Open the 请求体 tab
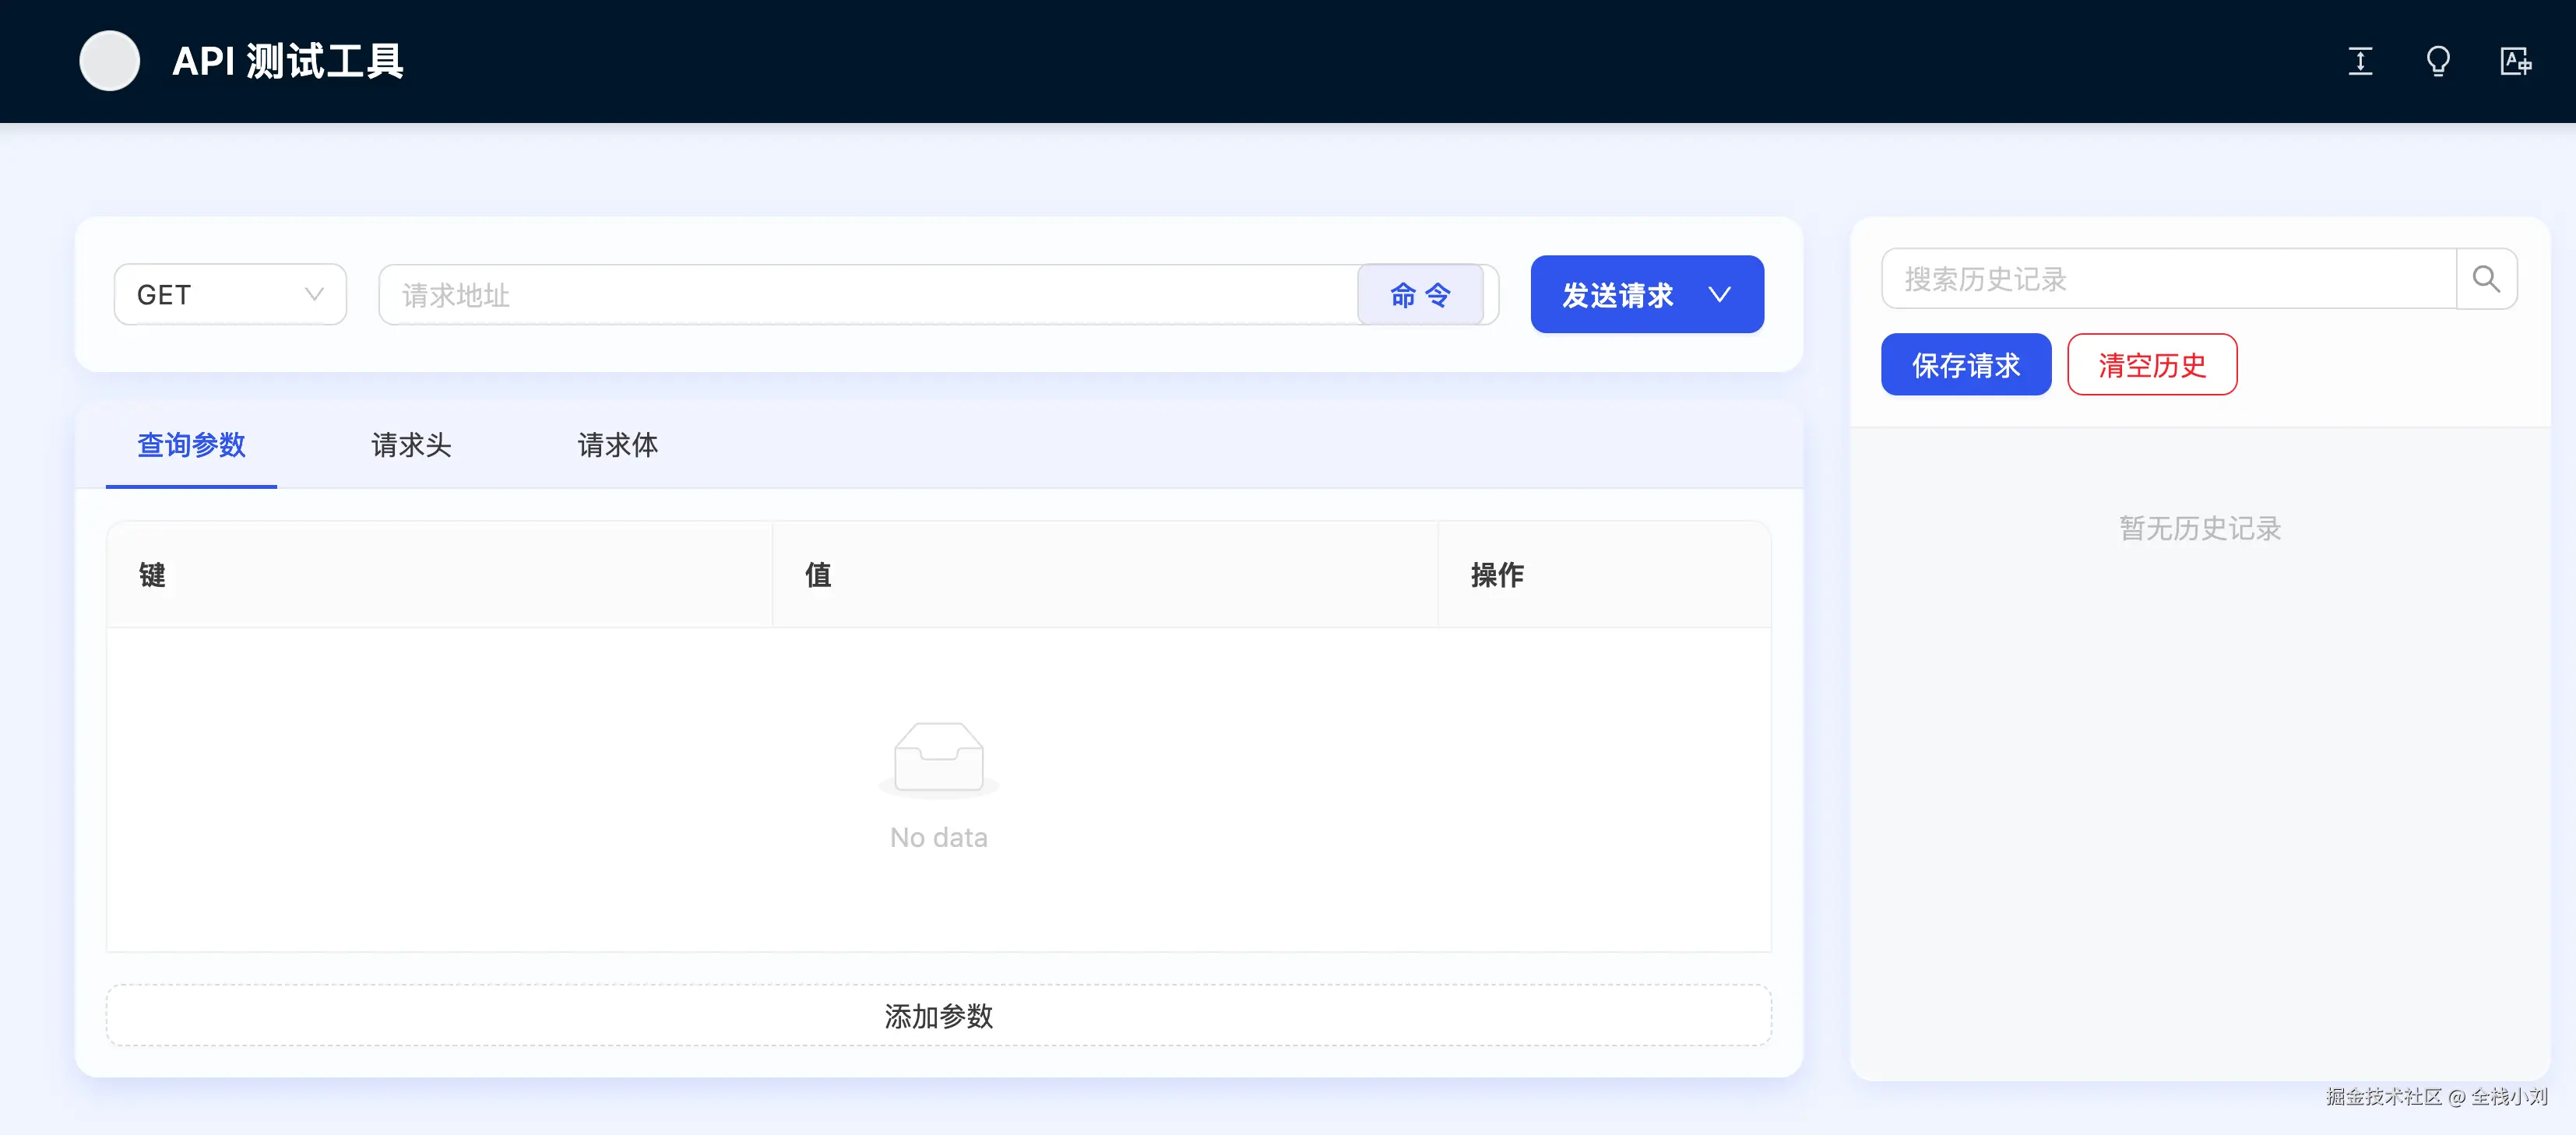 617,445
